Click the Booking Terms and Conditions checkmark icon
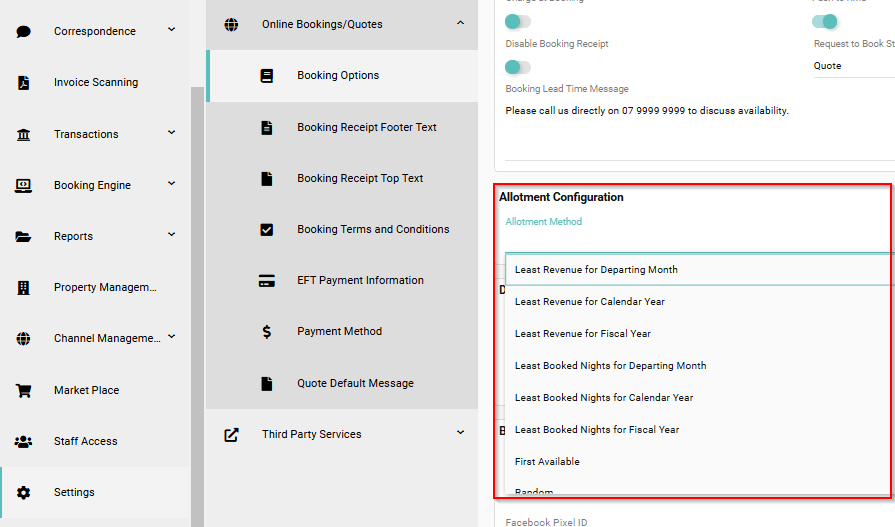The width and height of the screenshot is (895, 527). coord(266,230)
